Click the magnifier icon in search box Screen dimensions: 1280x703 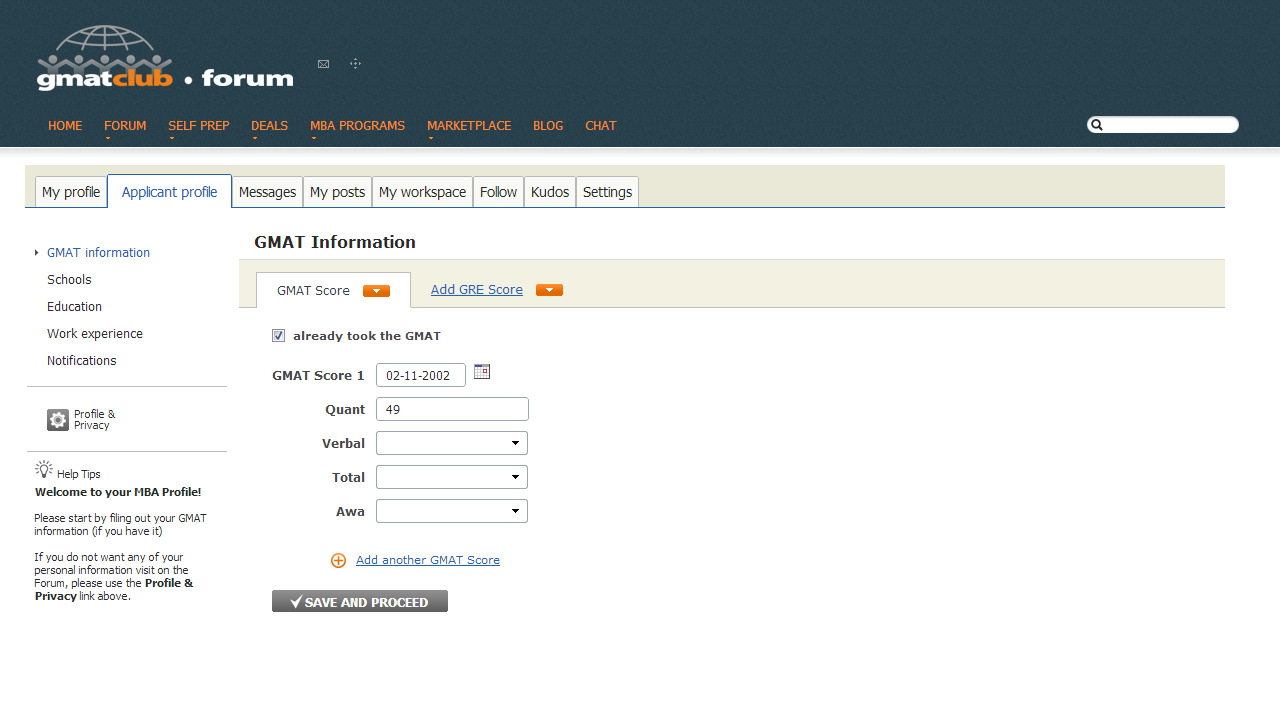tap(1097, 125)
